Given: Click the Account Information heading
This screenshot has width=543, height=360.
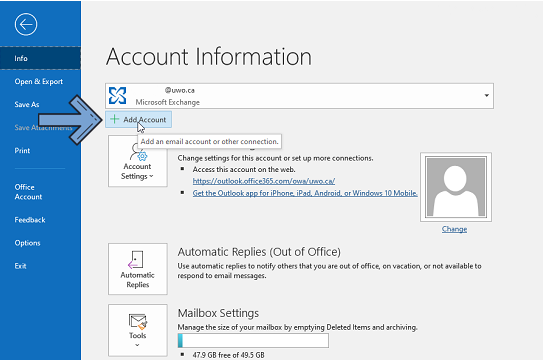Looking at the screenshot, I should 209,56.
